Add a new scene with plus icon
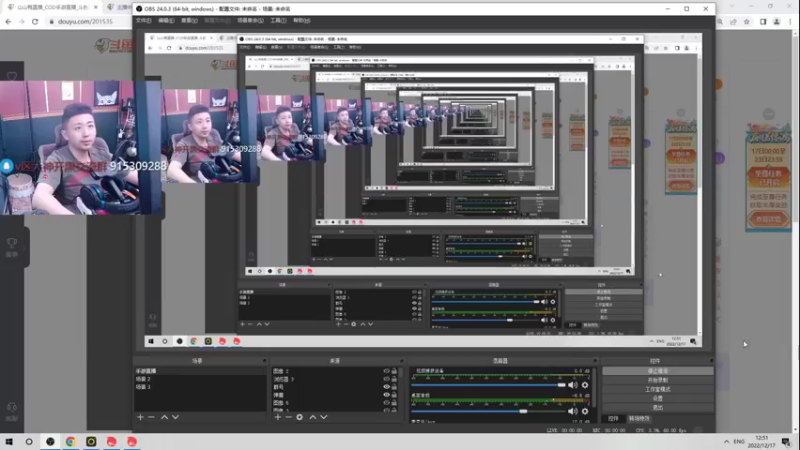The width and height of the screenshot is (800, 450). tap(140, 417)
